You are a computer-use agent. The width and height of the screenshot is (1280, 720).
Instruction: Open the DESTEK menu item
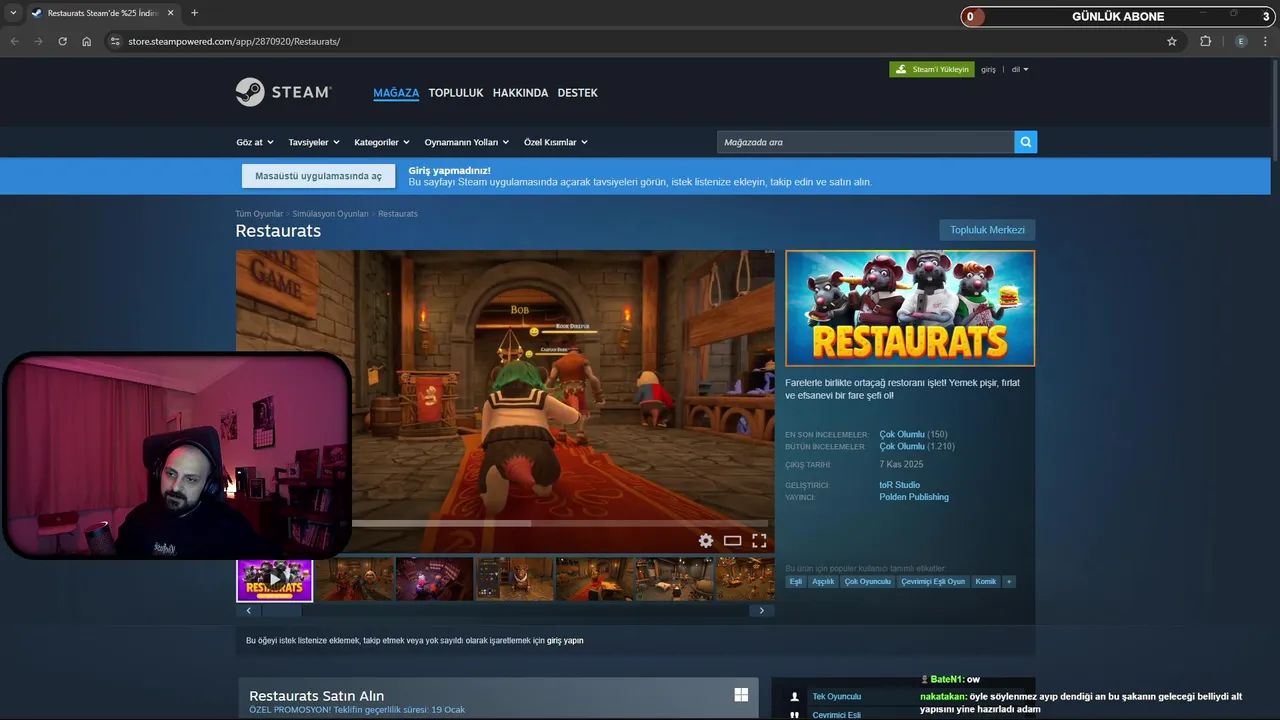(x=577, y=93)
